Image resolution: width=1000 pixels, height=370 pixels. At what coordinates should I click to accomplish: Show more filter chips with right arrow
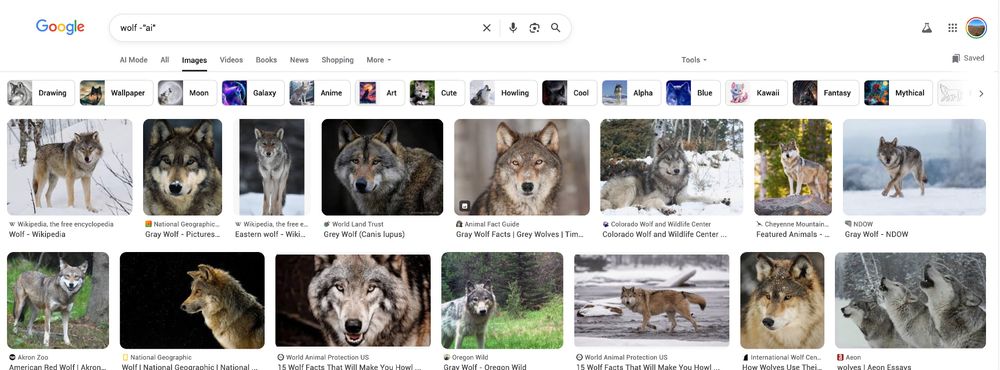tap(981, 93)
